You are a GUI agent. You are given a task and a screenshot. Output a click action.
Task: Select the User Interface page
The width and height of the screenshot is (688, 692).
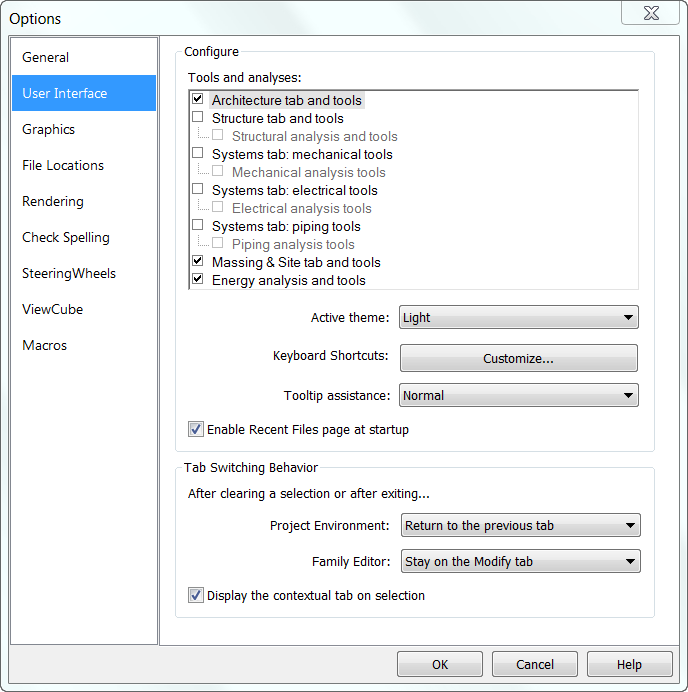[84, 93]
